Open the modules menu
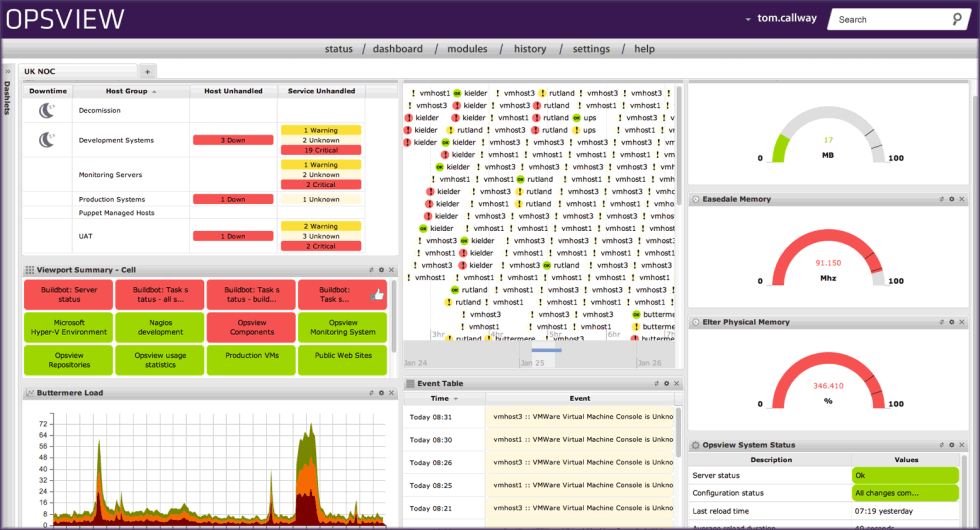The width and height of the screenshot is (980, 530). [x=467, y=49]
